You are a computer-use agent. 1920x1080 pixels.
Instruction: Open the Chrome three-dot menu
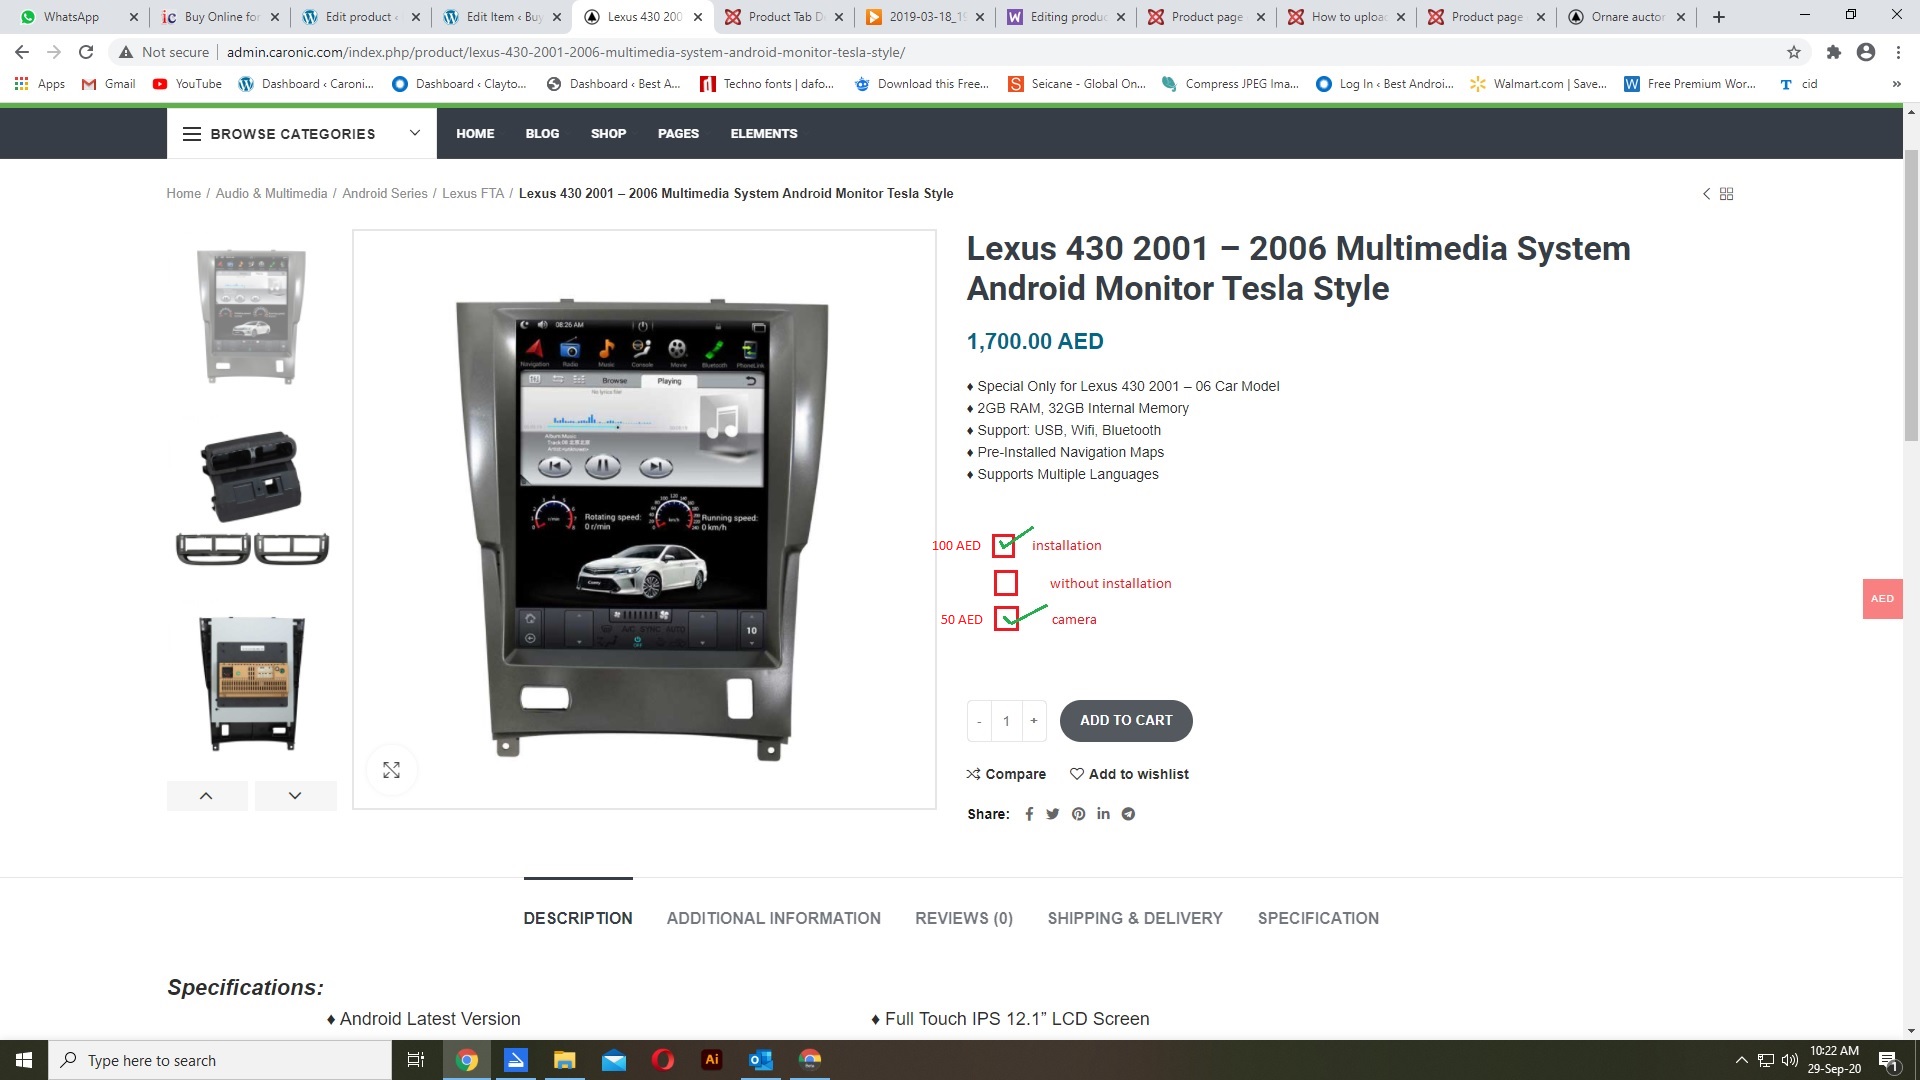1898,52
